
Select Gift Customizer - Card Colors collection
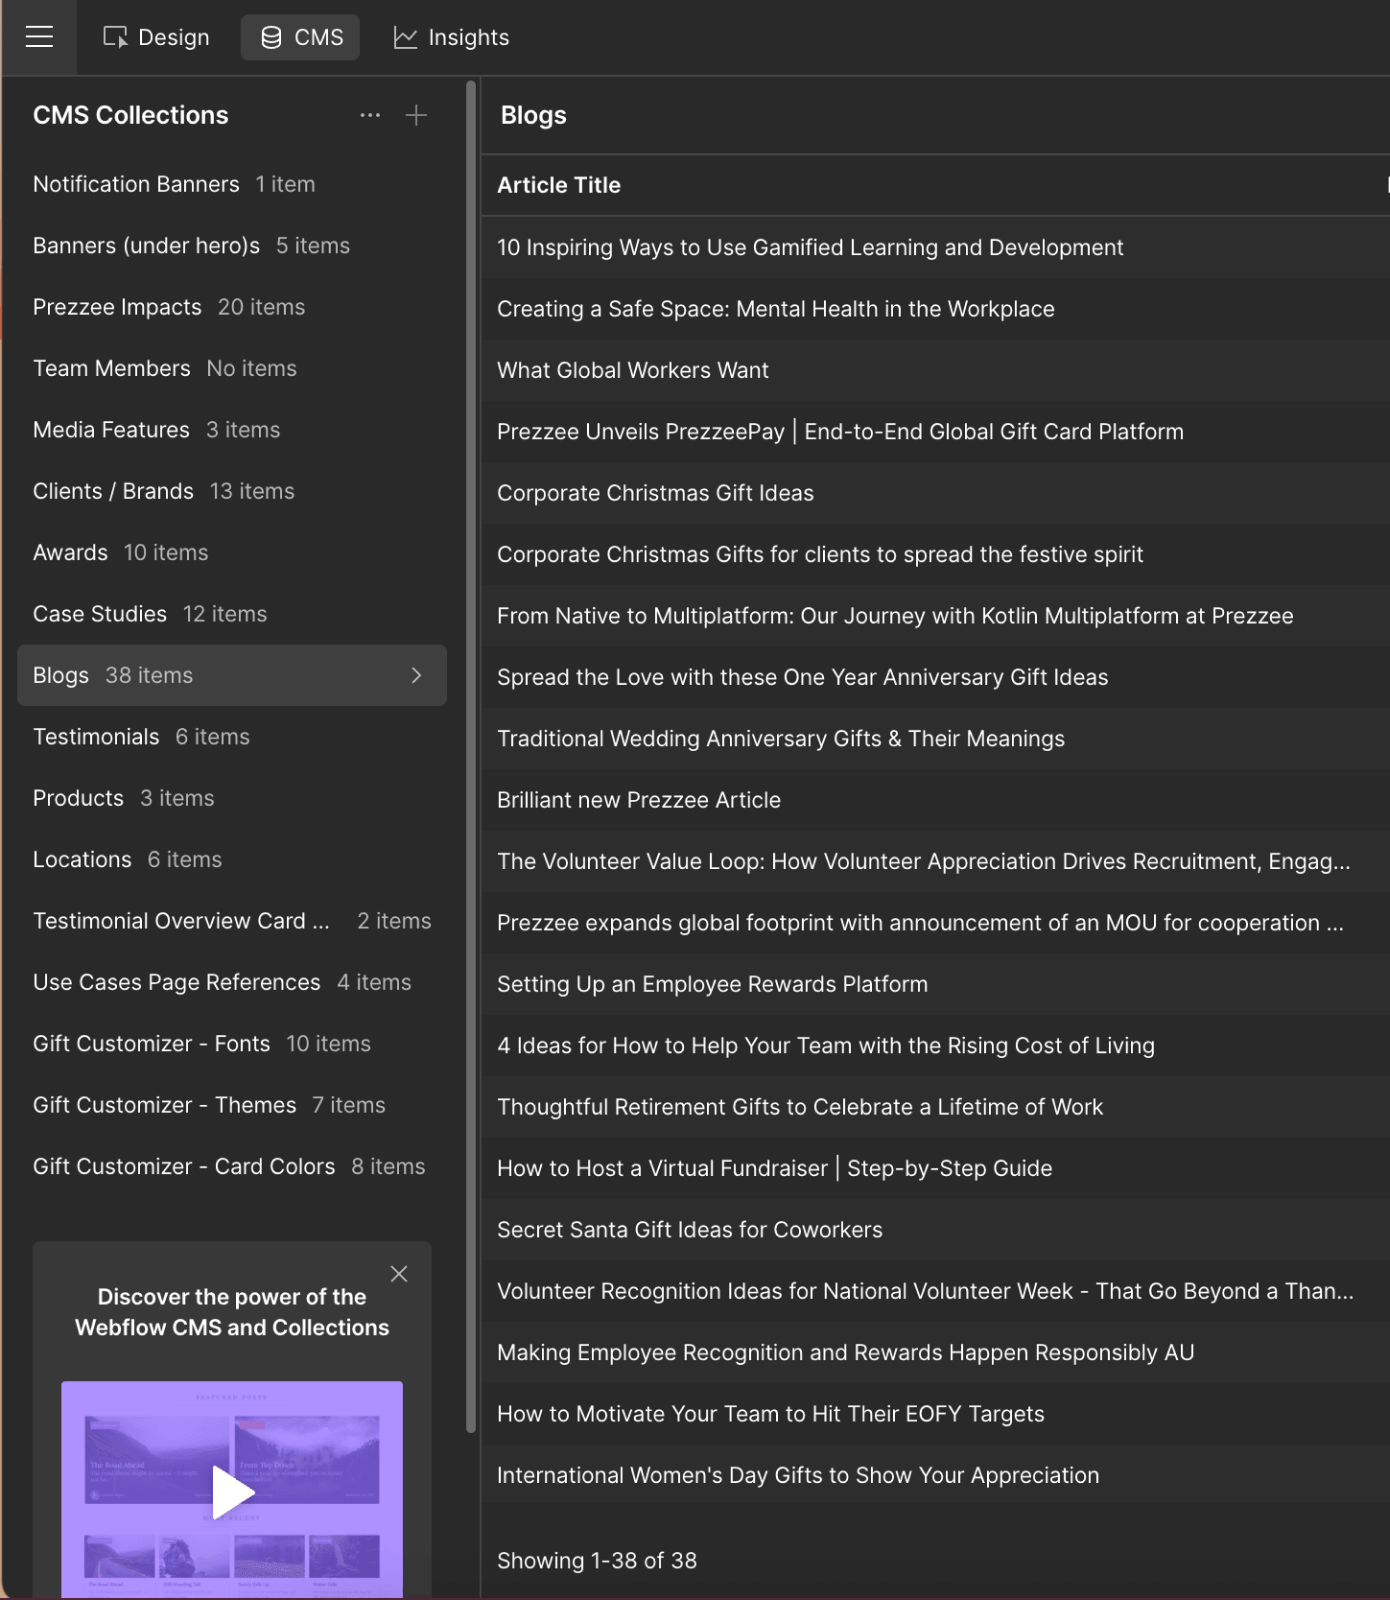(232, 1167)
